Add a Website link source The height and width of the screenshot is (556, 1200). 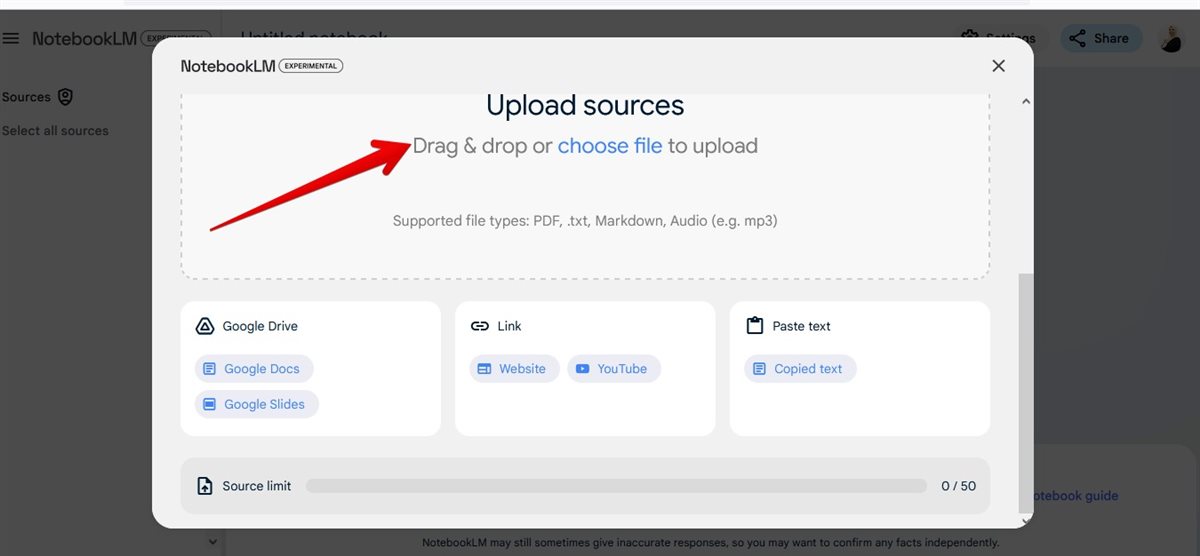[x=514, y=369]
